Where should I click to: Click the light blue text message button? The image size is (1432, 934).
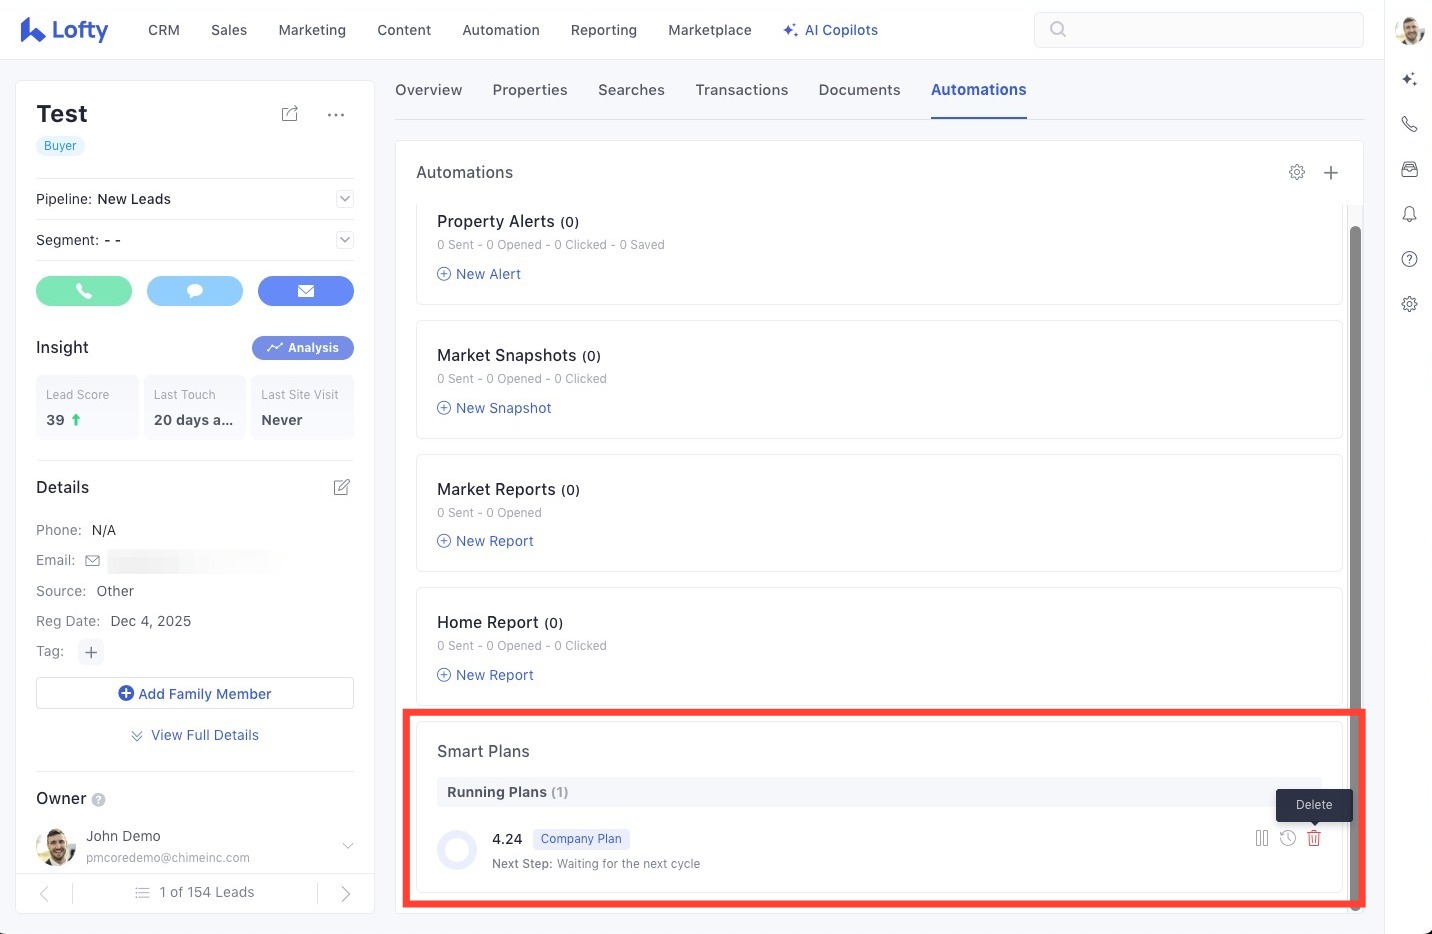(x=195, y=291)
